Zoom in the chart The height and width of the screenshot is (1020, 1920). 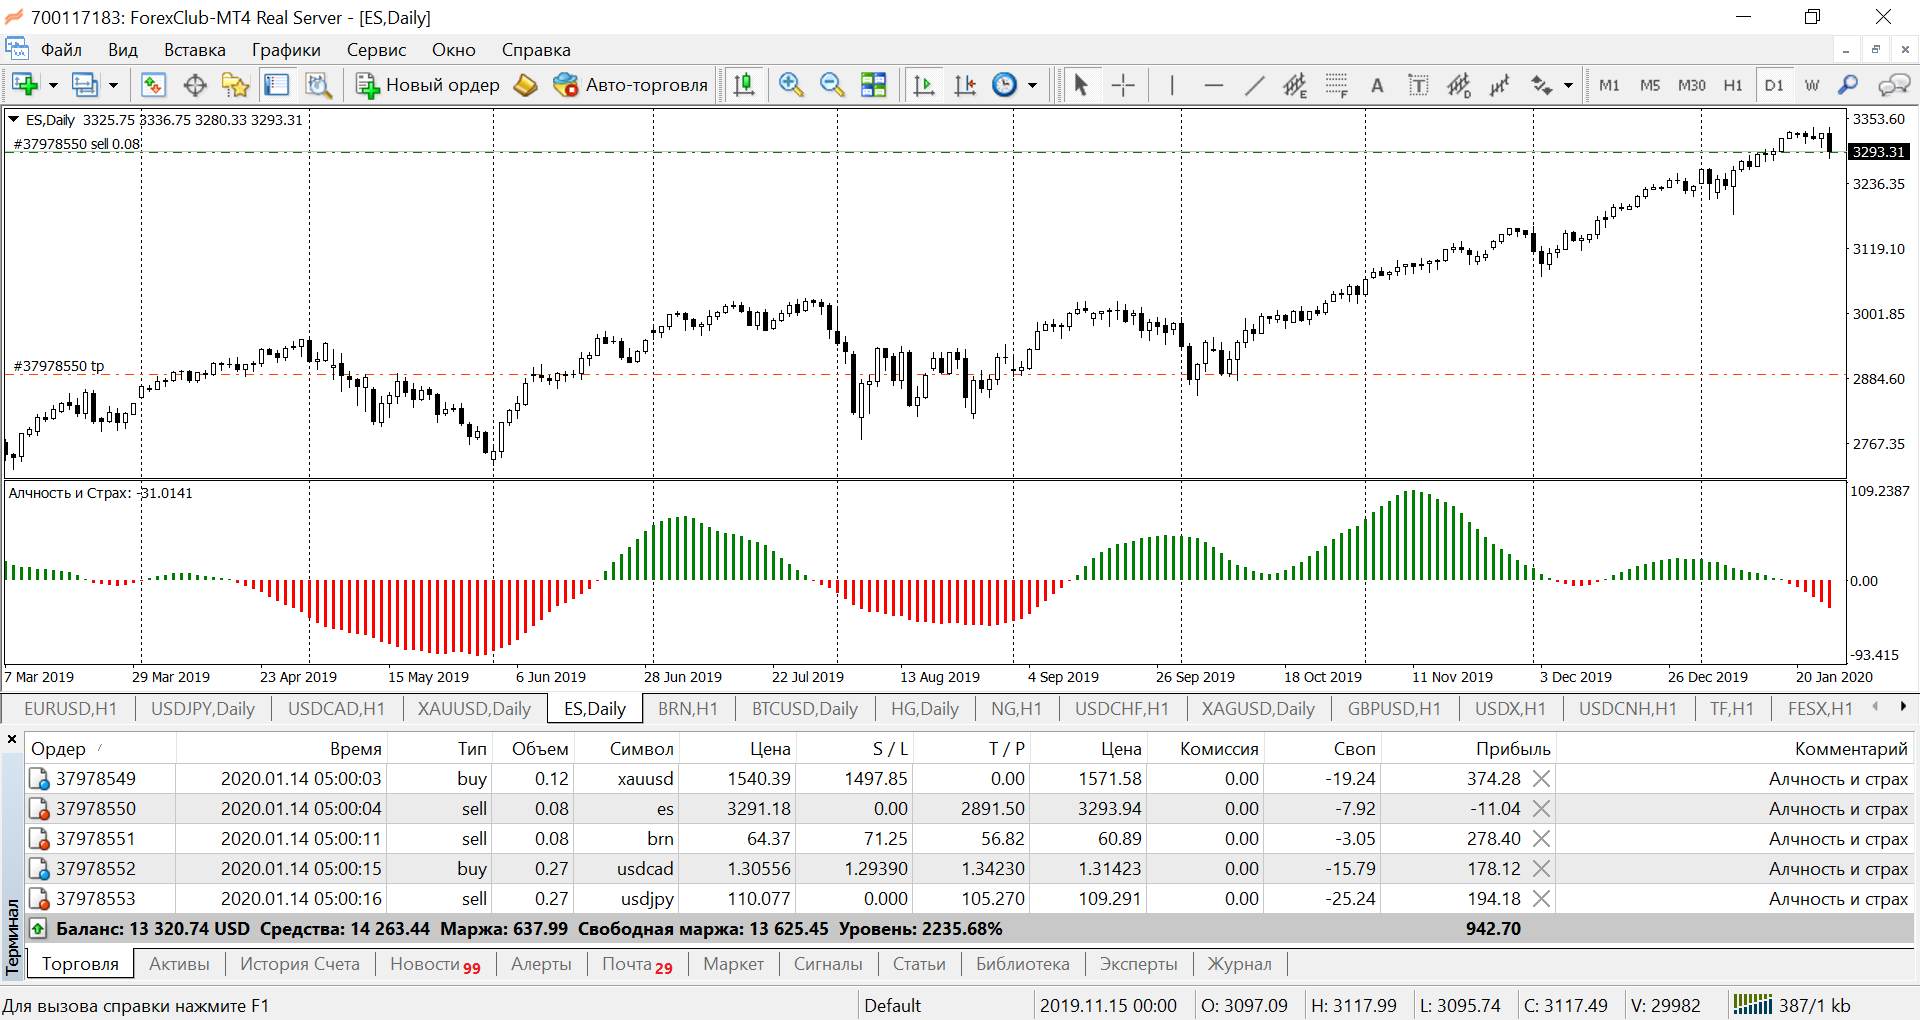click(791, 85)
